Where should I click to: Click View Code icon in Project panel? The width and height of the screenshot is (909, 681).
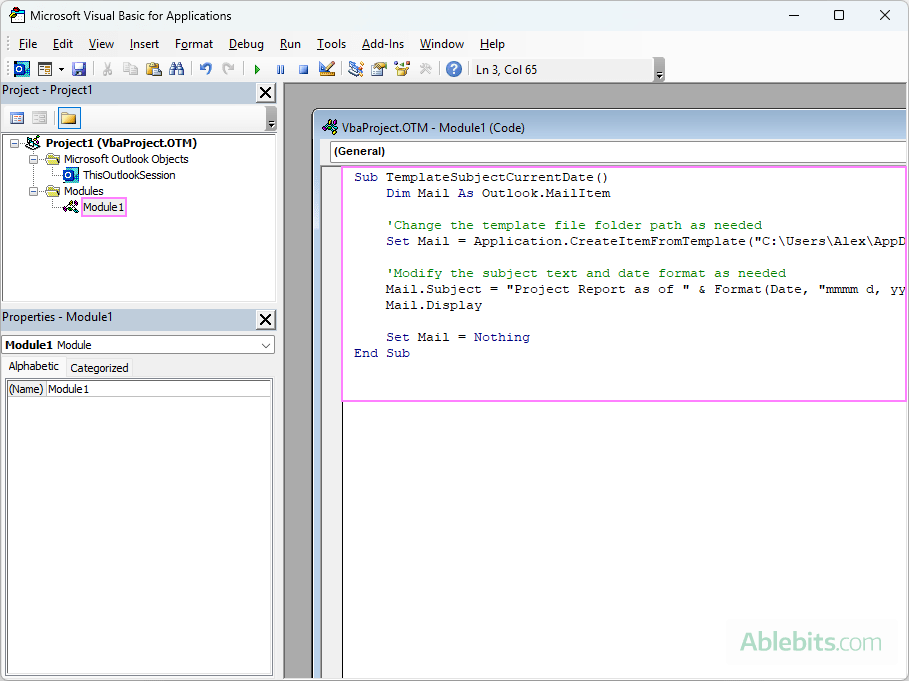tap(17, 118)
